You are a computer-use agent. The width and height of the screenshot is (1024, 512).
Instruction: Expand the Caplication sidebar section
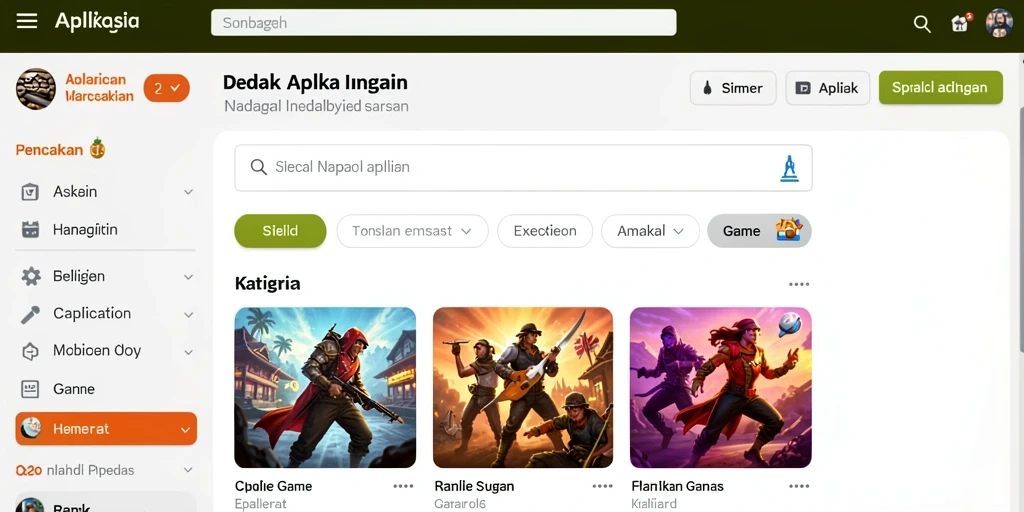(188, 315)
